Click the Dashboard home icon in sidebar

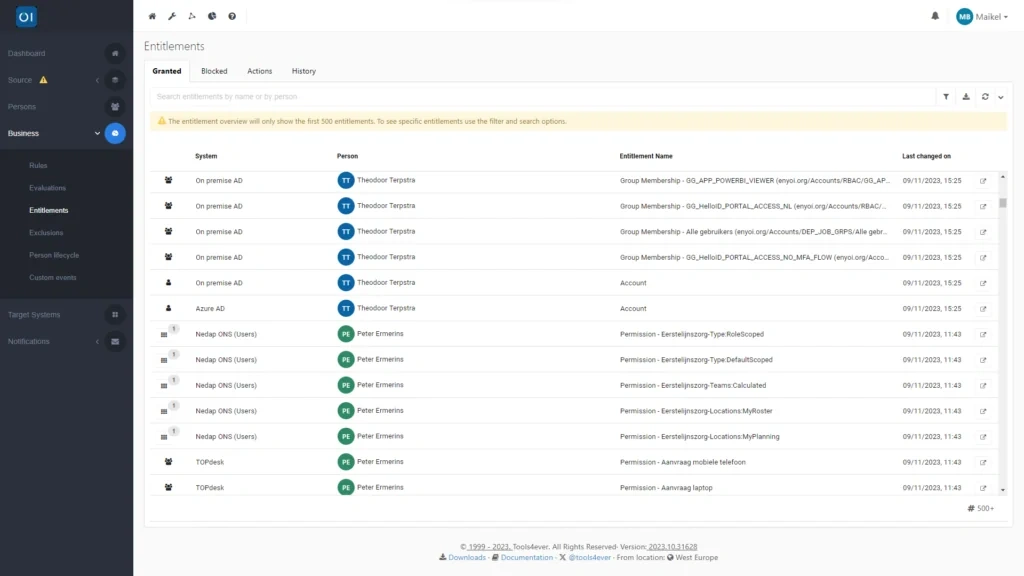click(x=115, y=54)
